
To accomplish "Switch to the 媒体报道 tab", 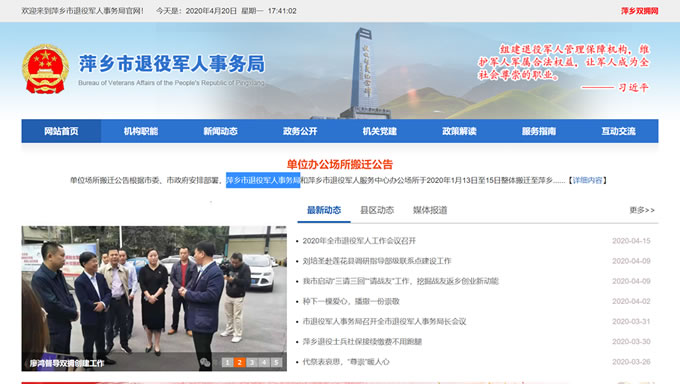I will (x=430, y=210).
